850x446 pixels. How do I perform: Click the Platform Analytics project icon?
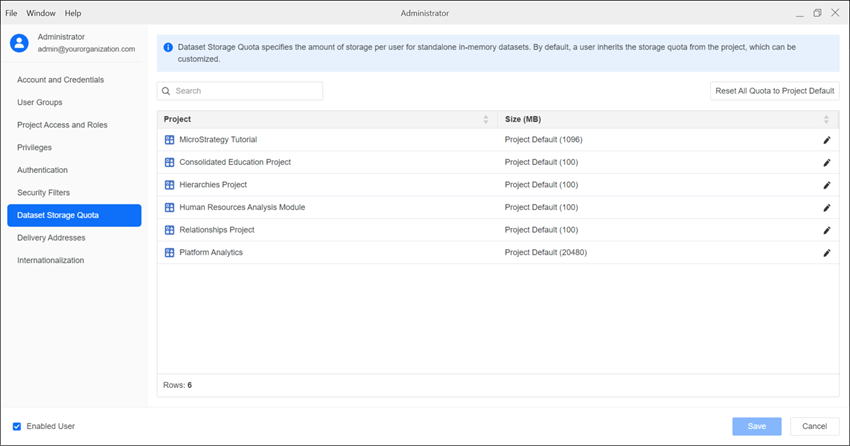click(170, 253)
